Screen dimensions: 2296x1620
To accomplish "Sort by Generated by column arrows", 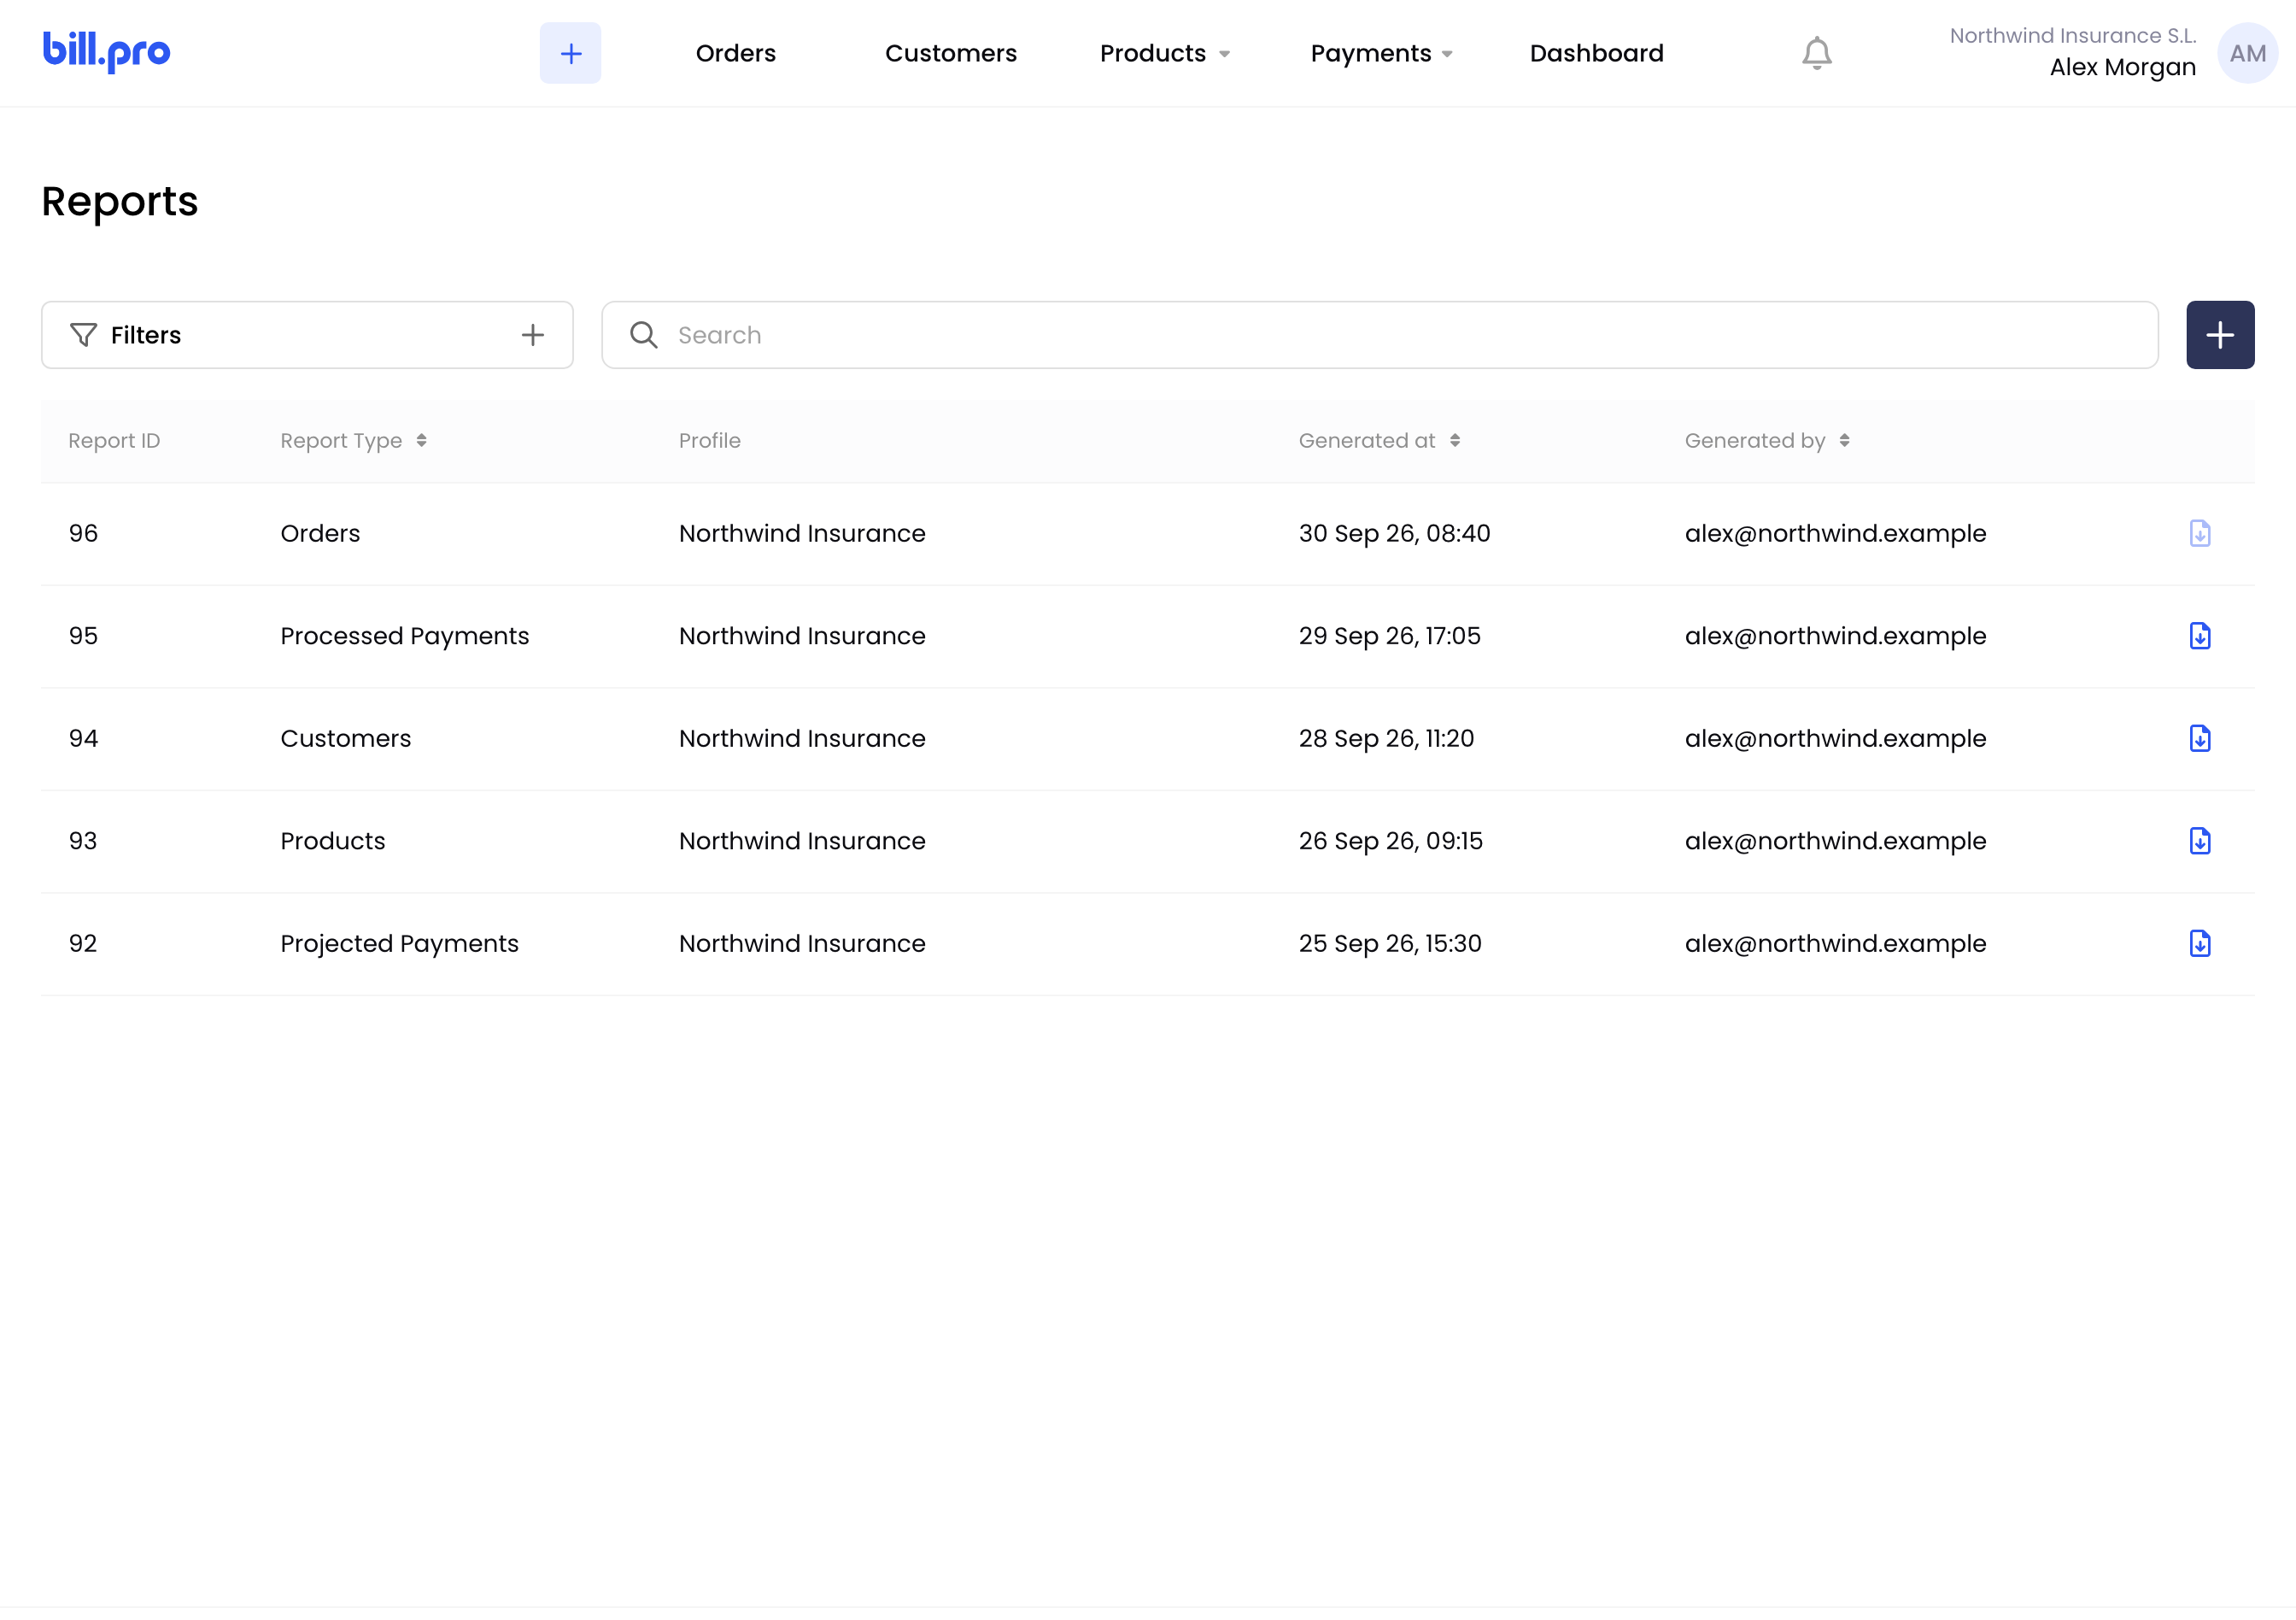I will [1843, 441].
